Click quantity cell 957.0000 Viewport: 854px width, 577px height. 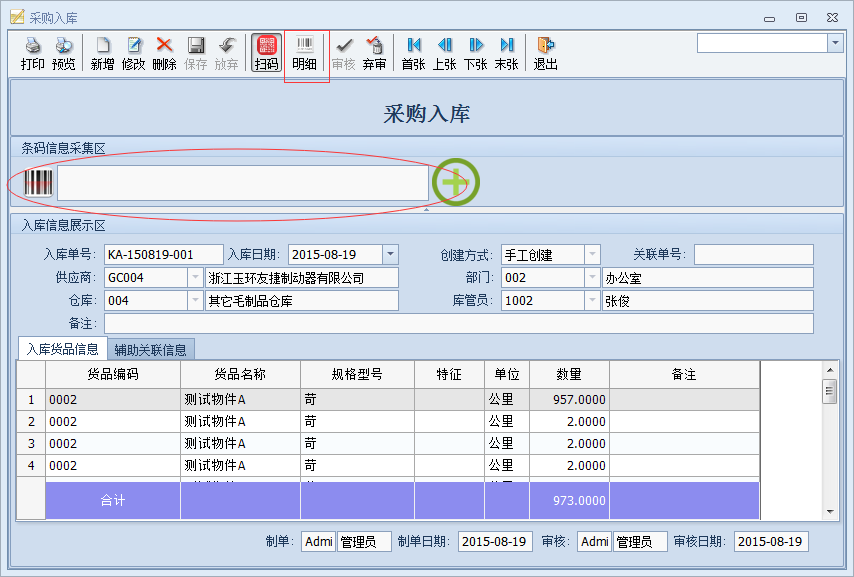(569, 399)
